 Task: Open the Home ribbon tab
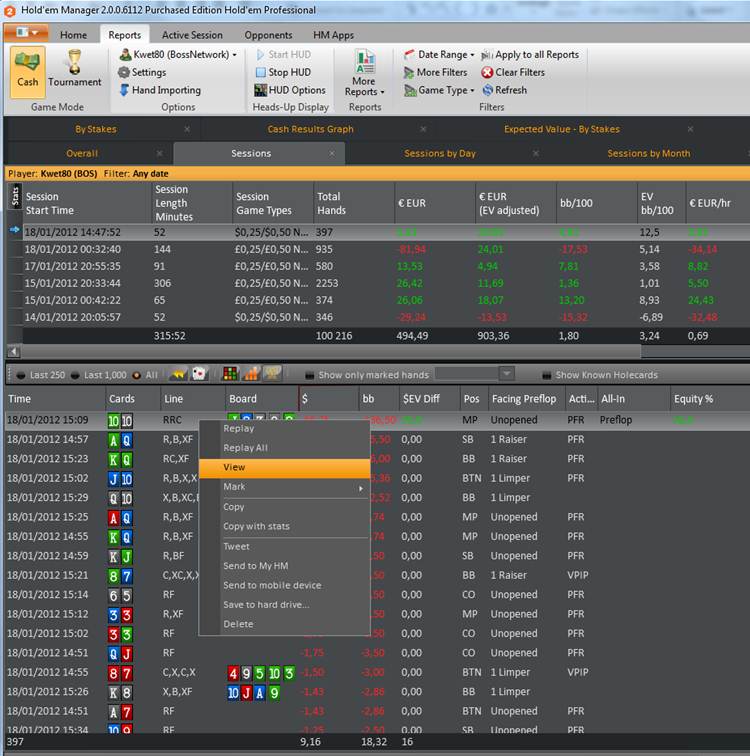pyautogui.click(x=73, y=35)
